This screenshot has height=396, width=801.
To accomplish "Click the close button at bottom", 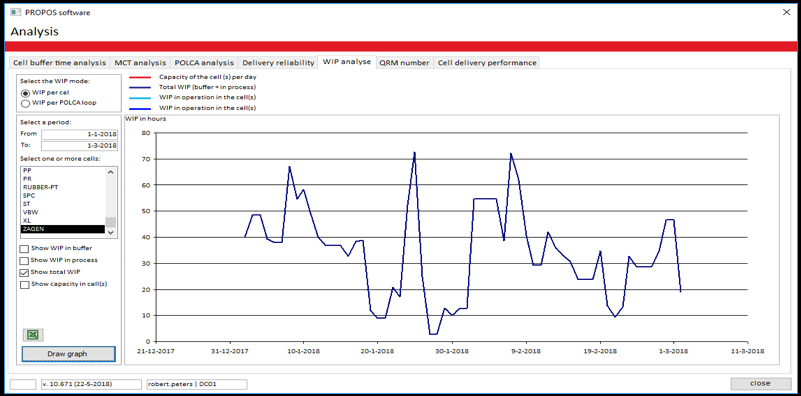I will coord(760,384).
